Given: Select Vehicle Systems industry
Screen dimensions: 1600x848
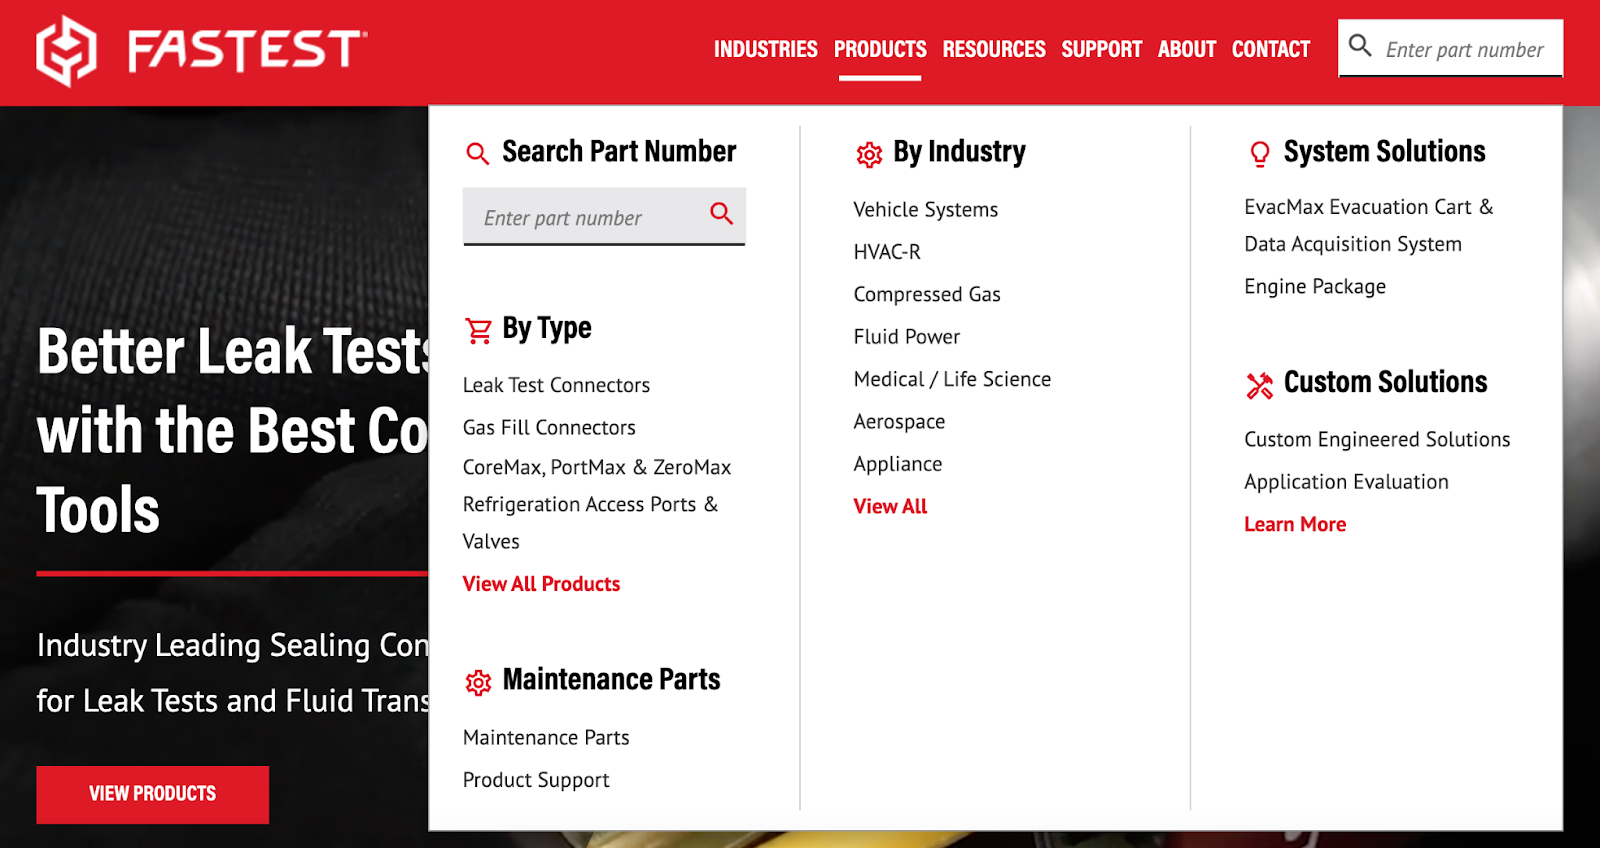Looking at the screenshot, I should coord(926,209).
